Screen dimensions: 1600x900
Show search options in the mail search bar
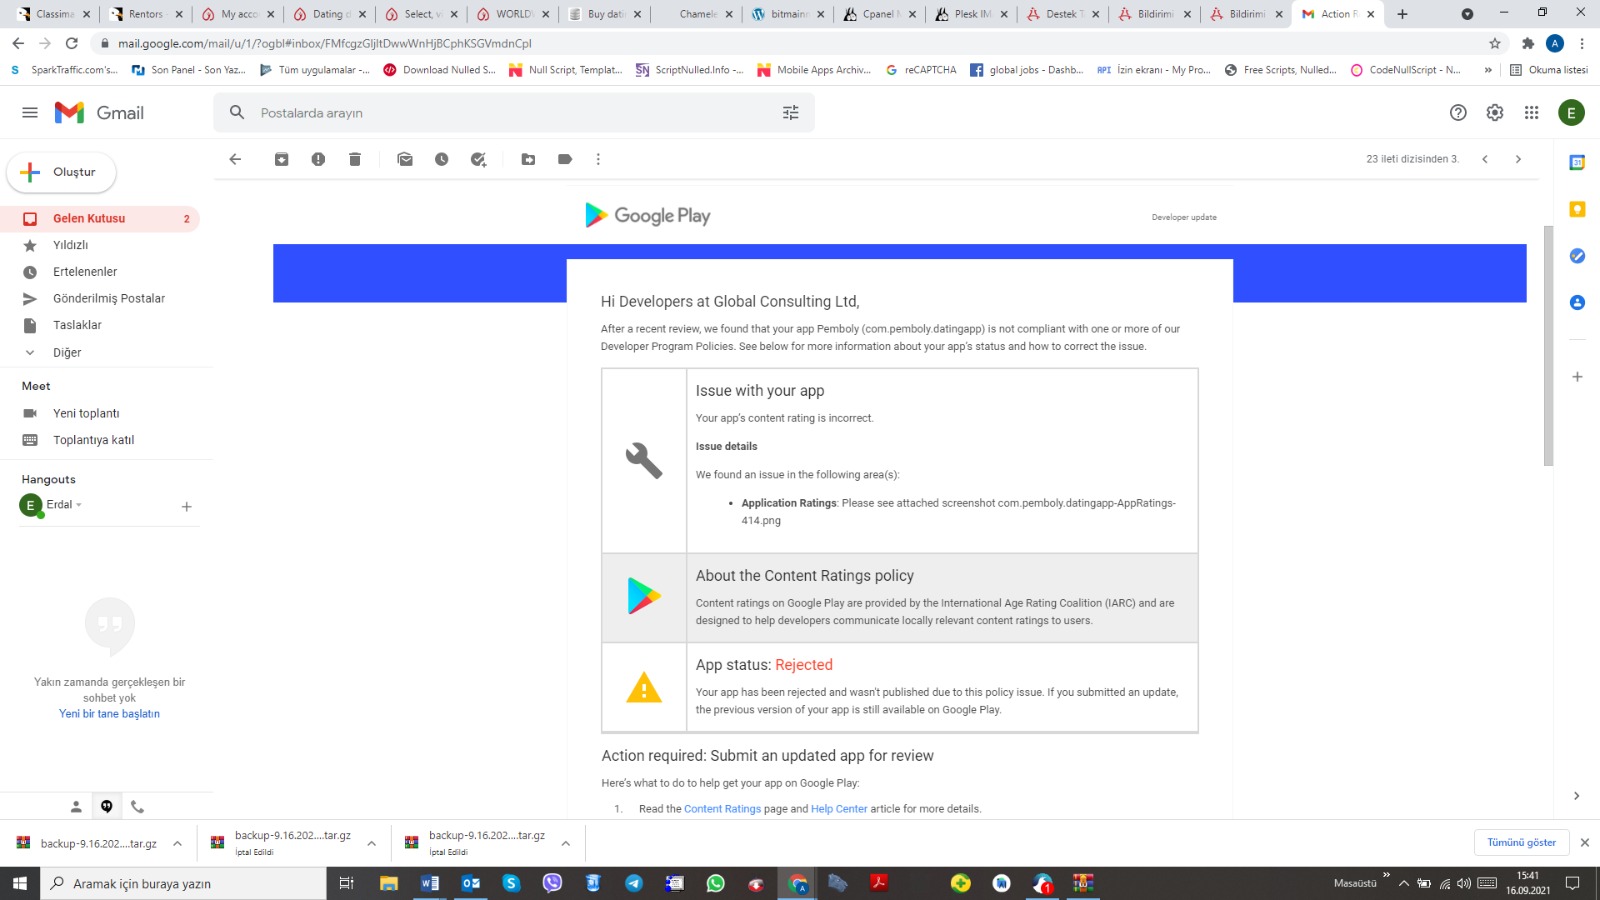click(791, 113)
